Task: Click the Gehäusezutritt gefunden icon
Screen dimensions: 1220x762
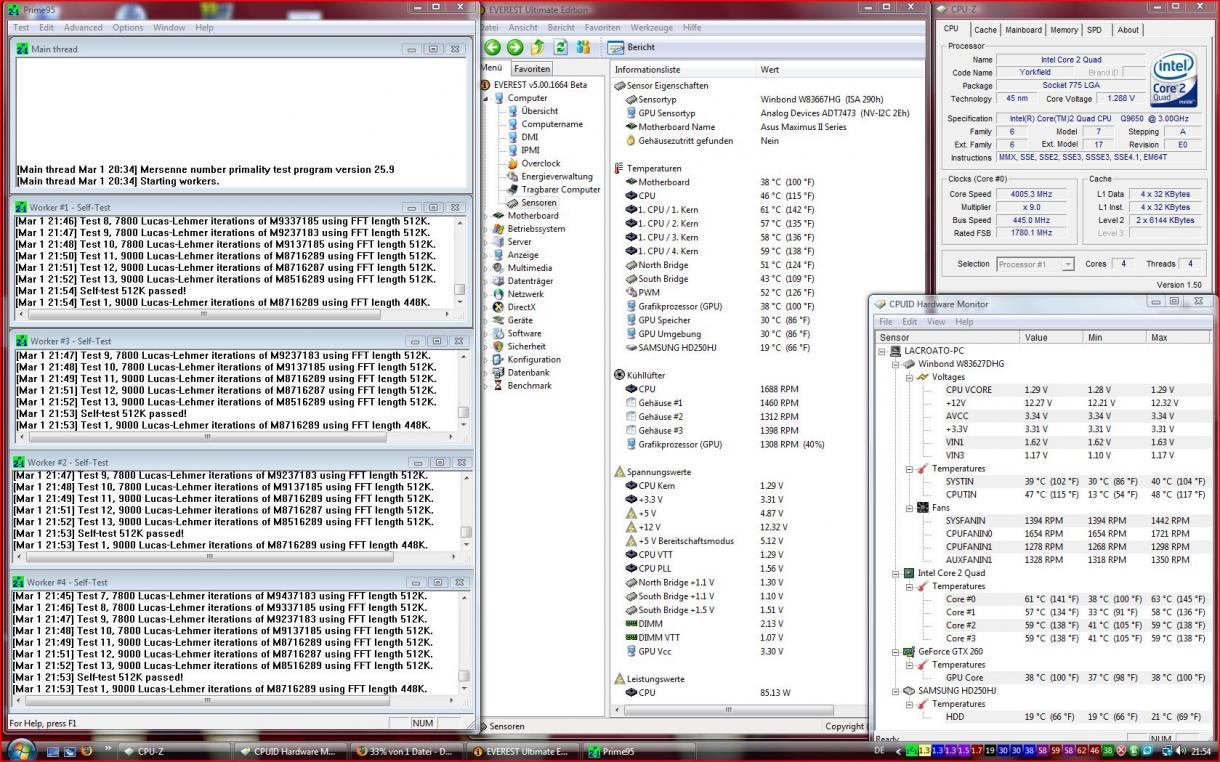Action: coord(631,141)
